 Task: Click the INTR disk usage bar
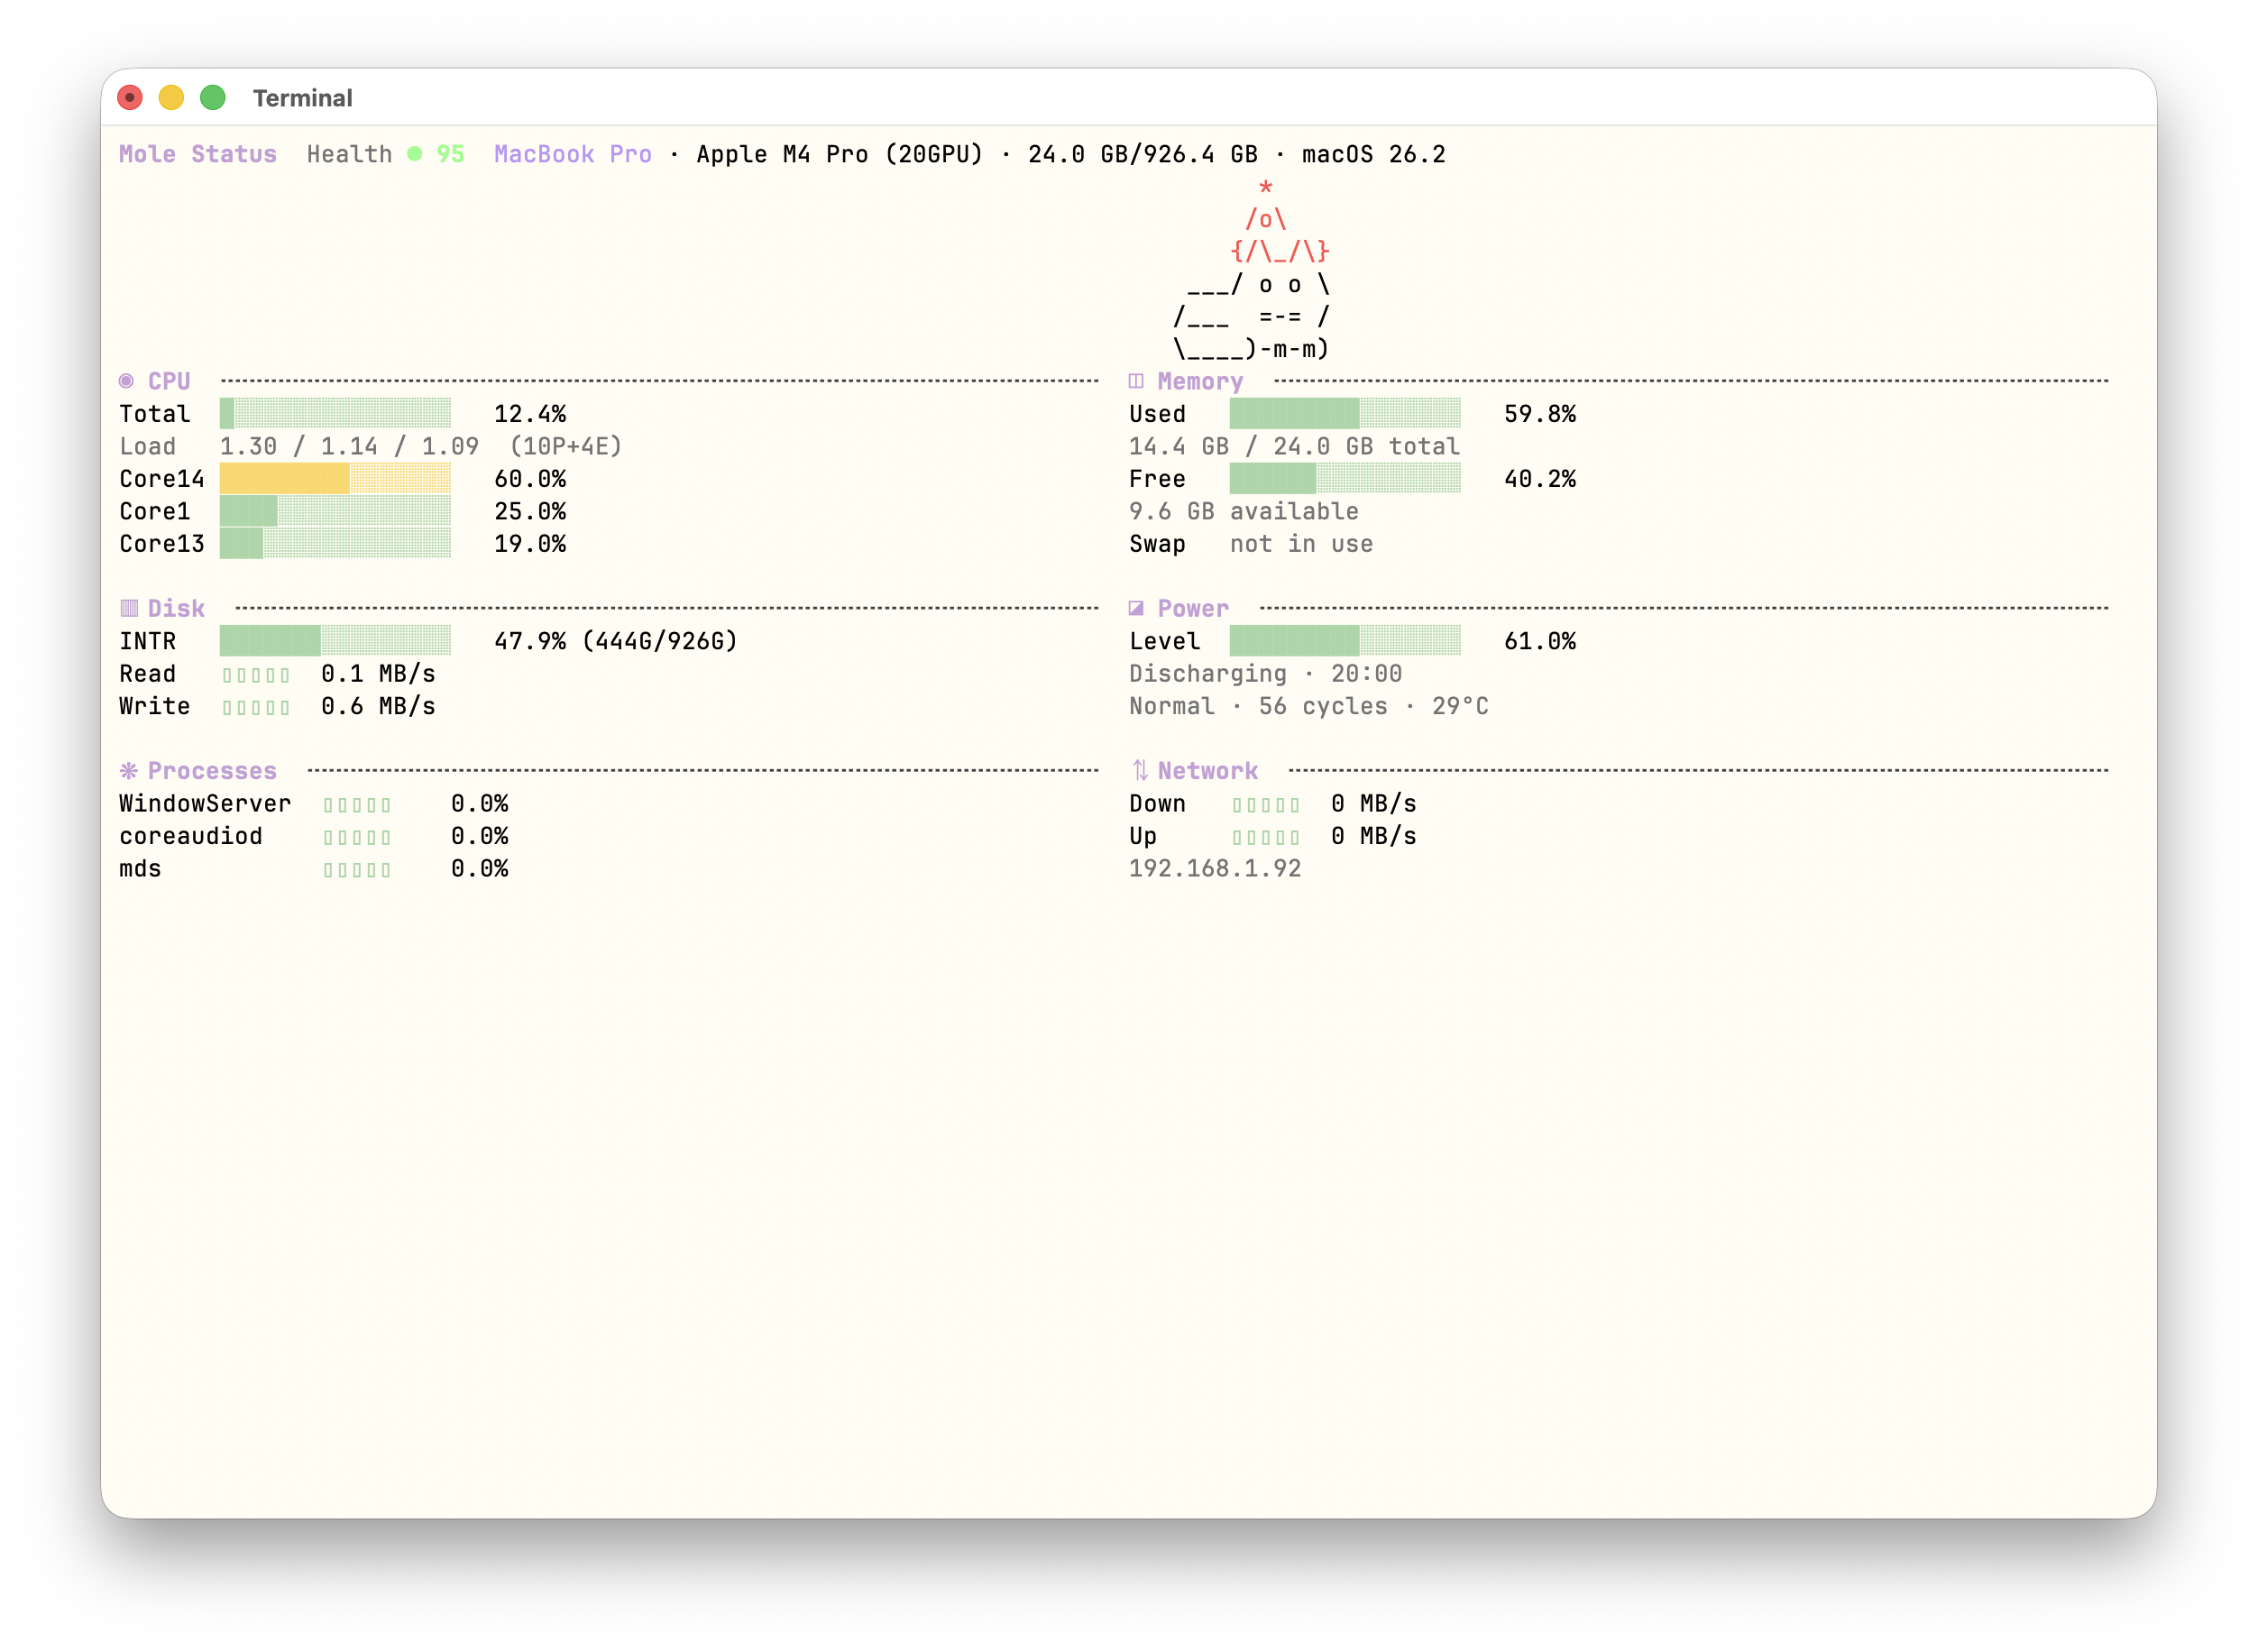click(x=335, y=641)
